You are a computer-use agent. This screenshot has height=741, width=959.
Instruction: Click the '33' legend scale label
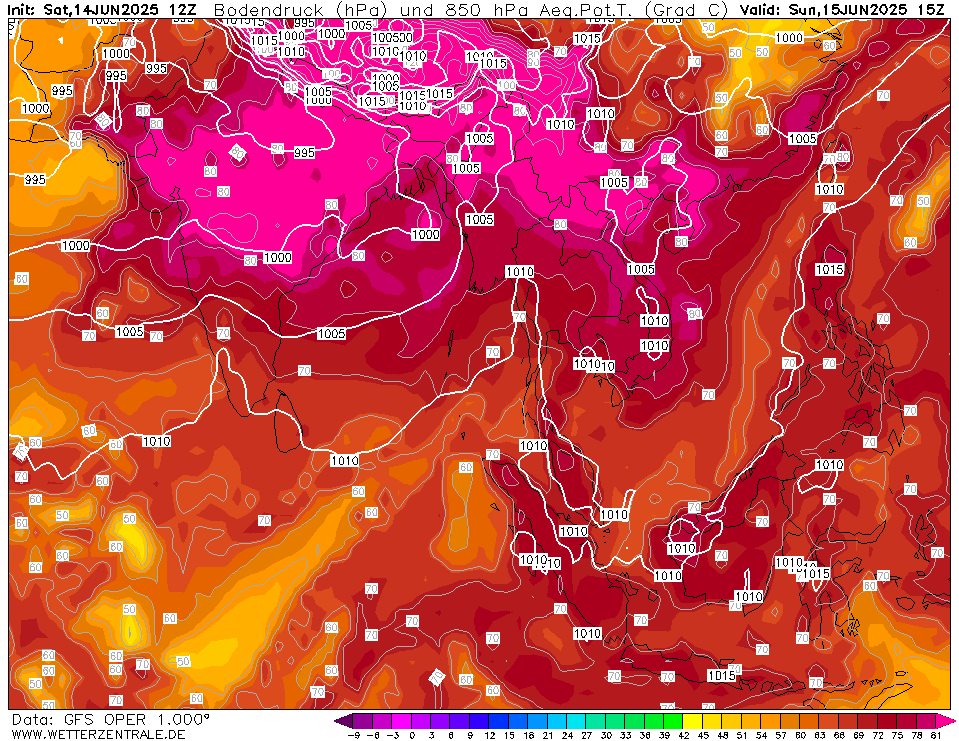625,735
